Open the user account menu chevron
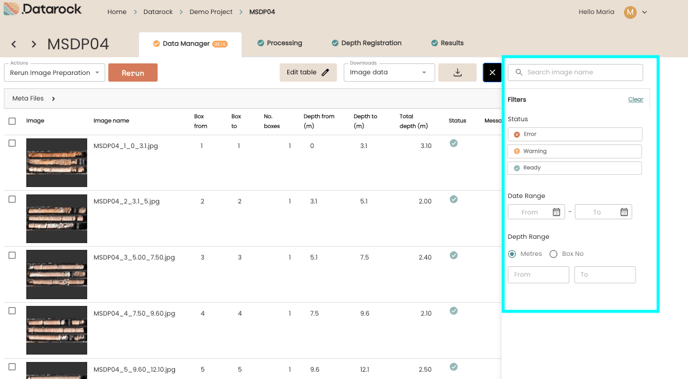688x379 pixels. [x=645, y=12]
